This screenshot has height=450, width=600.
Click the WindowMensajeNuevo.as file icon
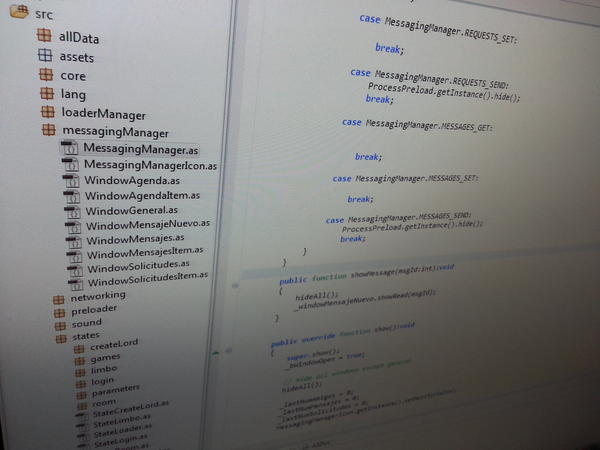pyautogui.click(x=73, y=226)
